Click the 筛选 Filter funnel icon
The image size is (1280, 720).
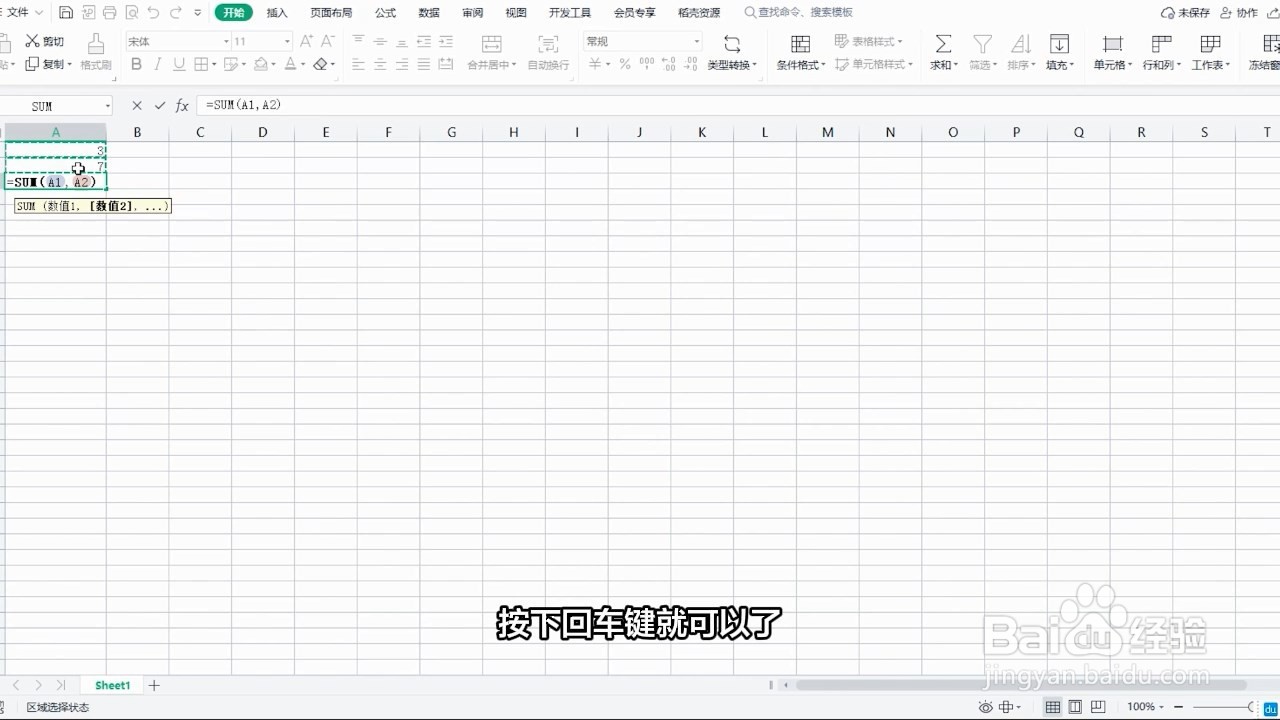[x=983, y=43]
